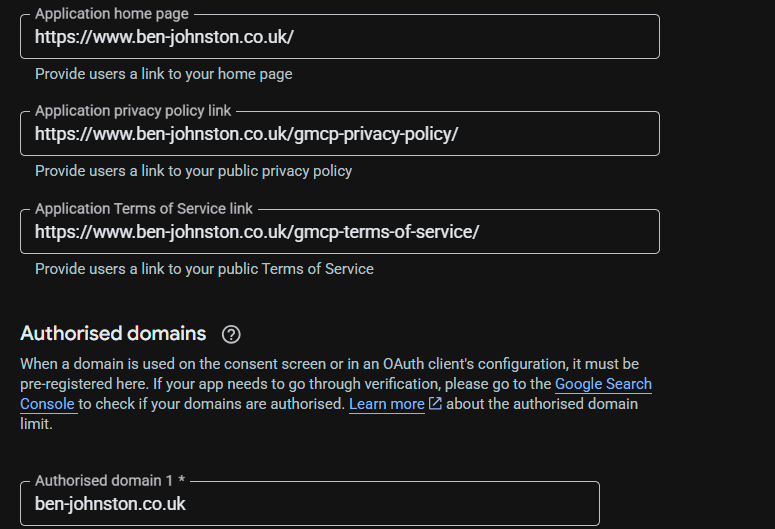Open the Authorised domains help icon
Screen dimensions: 775x529
[231, 335]
